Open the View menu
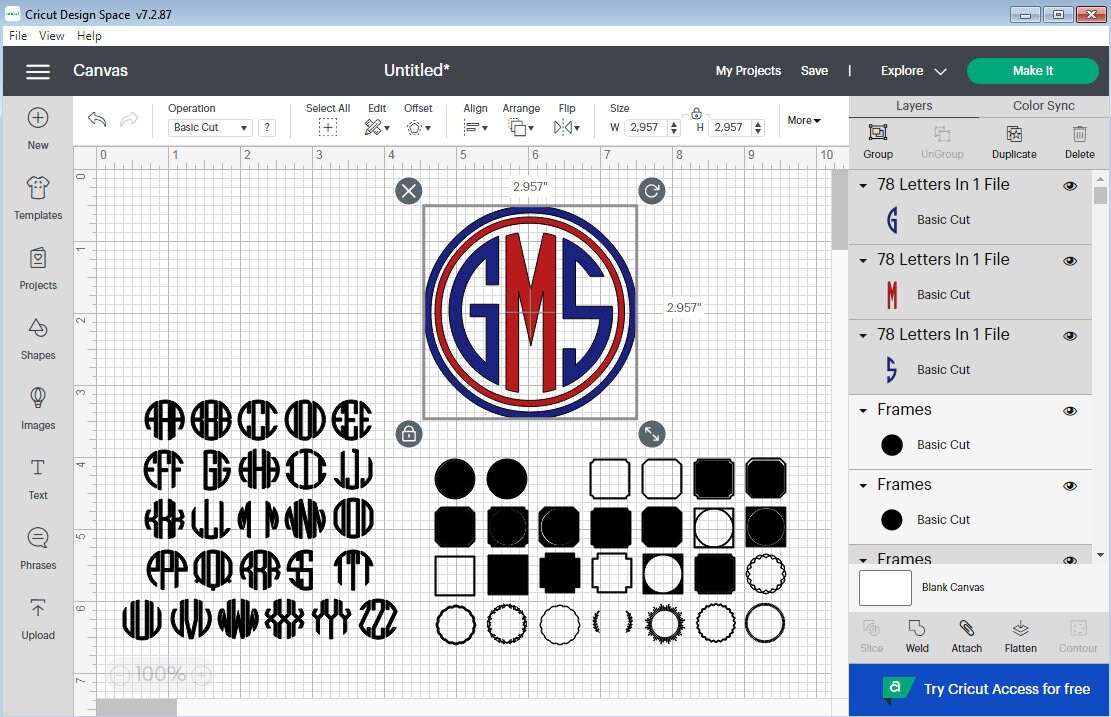 pos(51,35)
